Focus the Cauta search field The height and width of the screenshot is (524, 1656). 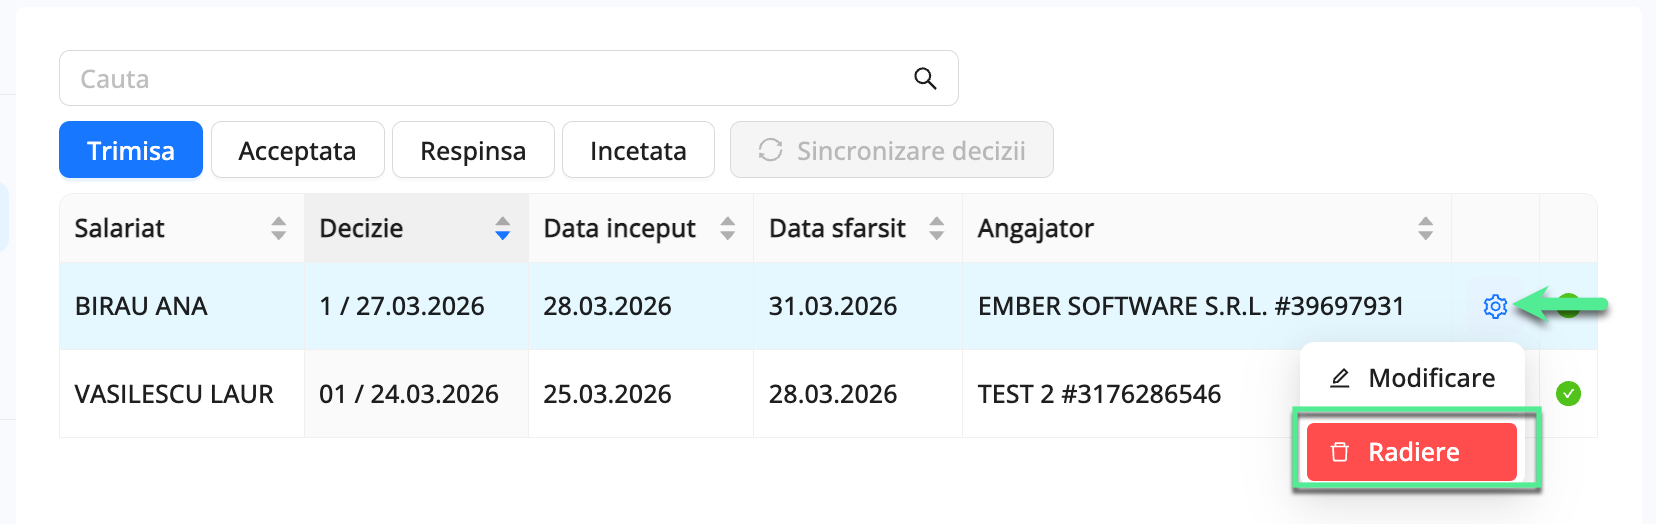(x=480, y=79)
